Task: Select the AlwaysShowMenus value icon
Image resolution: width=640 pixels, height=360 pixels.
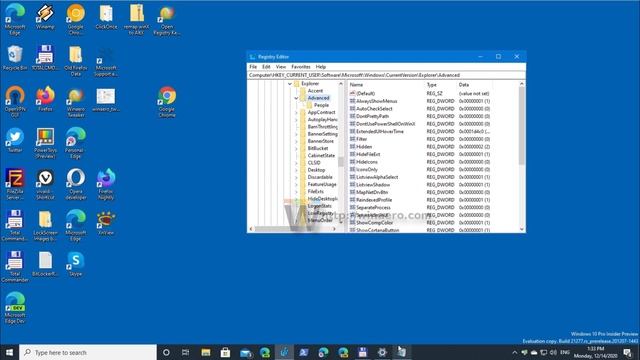Action: [353, 101]
